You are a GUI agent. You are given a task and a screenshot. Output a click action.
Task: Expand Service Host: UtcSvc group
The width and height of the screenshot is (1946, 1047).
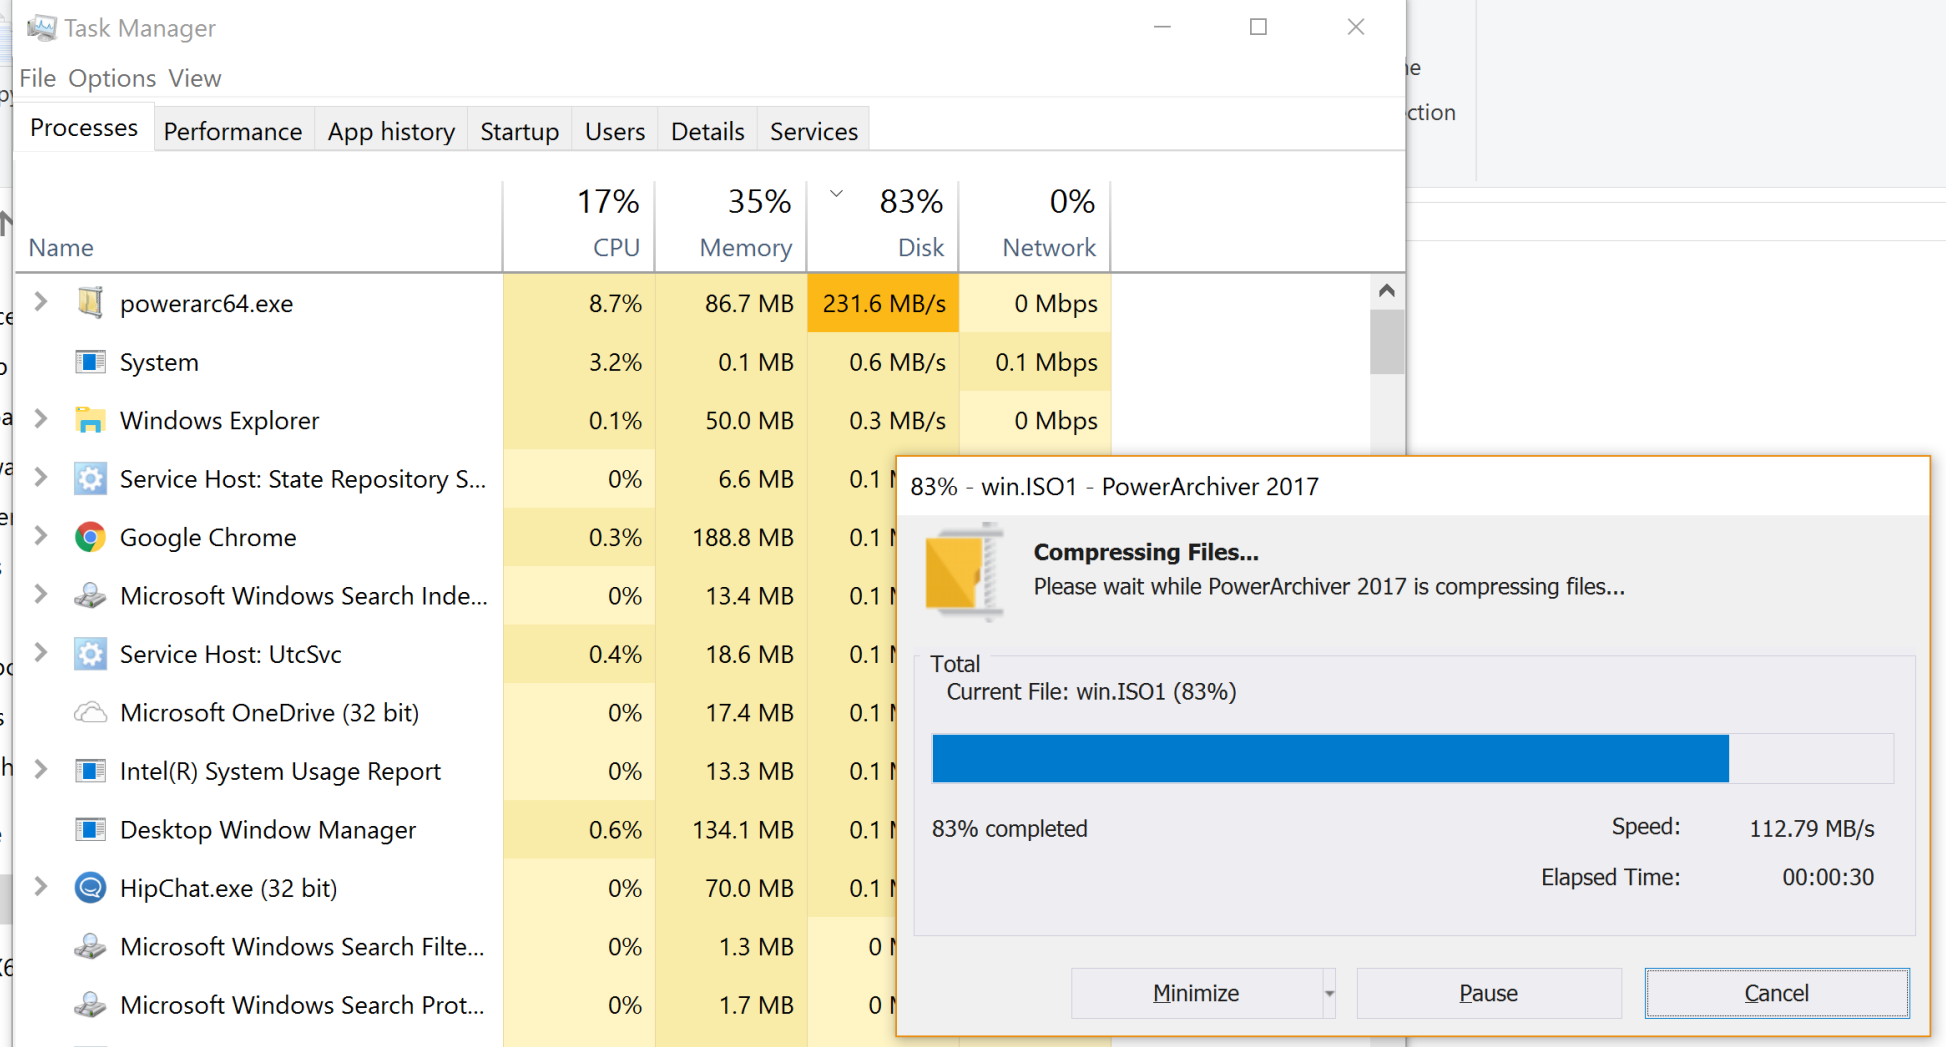pyautogui.click(x=41, y=653)
